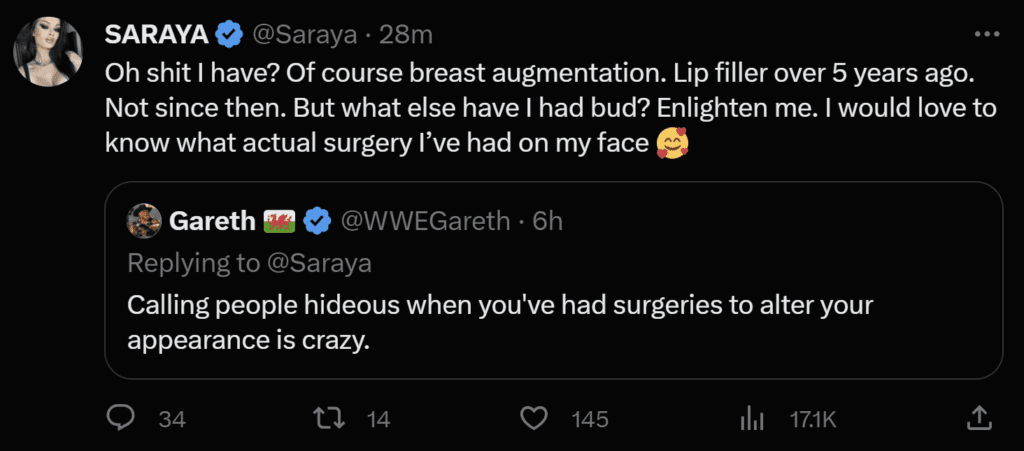Open the @WWEGareth handle link

[x=429, y=221]
